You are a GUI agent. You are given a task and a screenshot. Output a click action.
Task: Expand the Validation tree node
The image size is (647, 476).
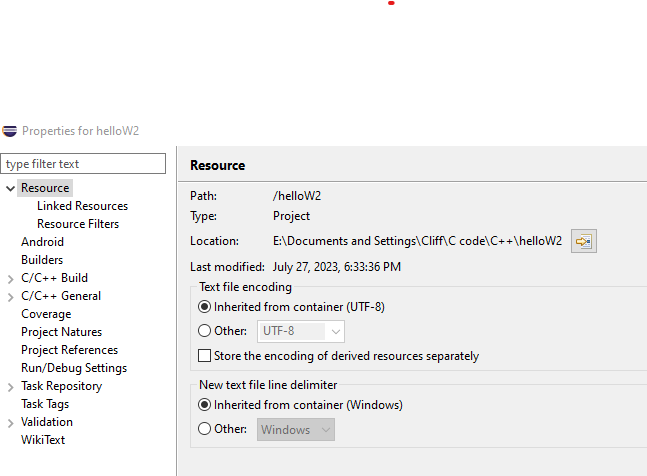click(x=11, y=423)
